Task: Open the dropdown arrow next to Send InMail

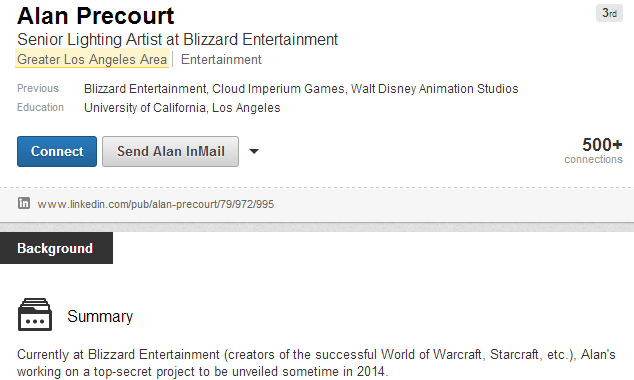Action: click(254, 152)
